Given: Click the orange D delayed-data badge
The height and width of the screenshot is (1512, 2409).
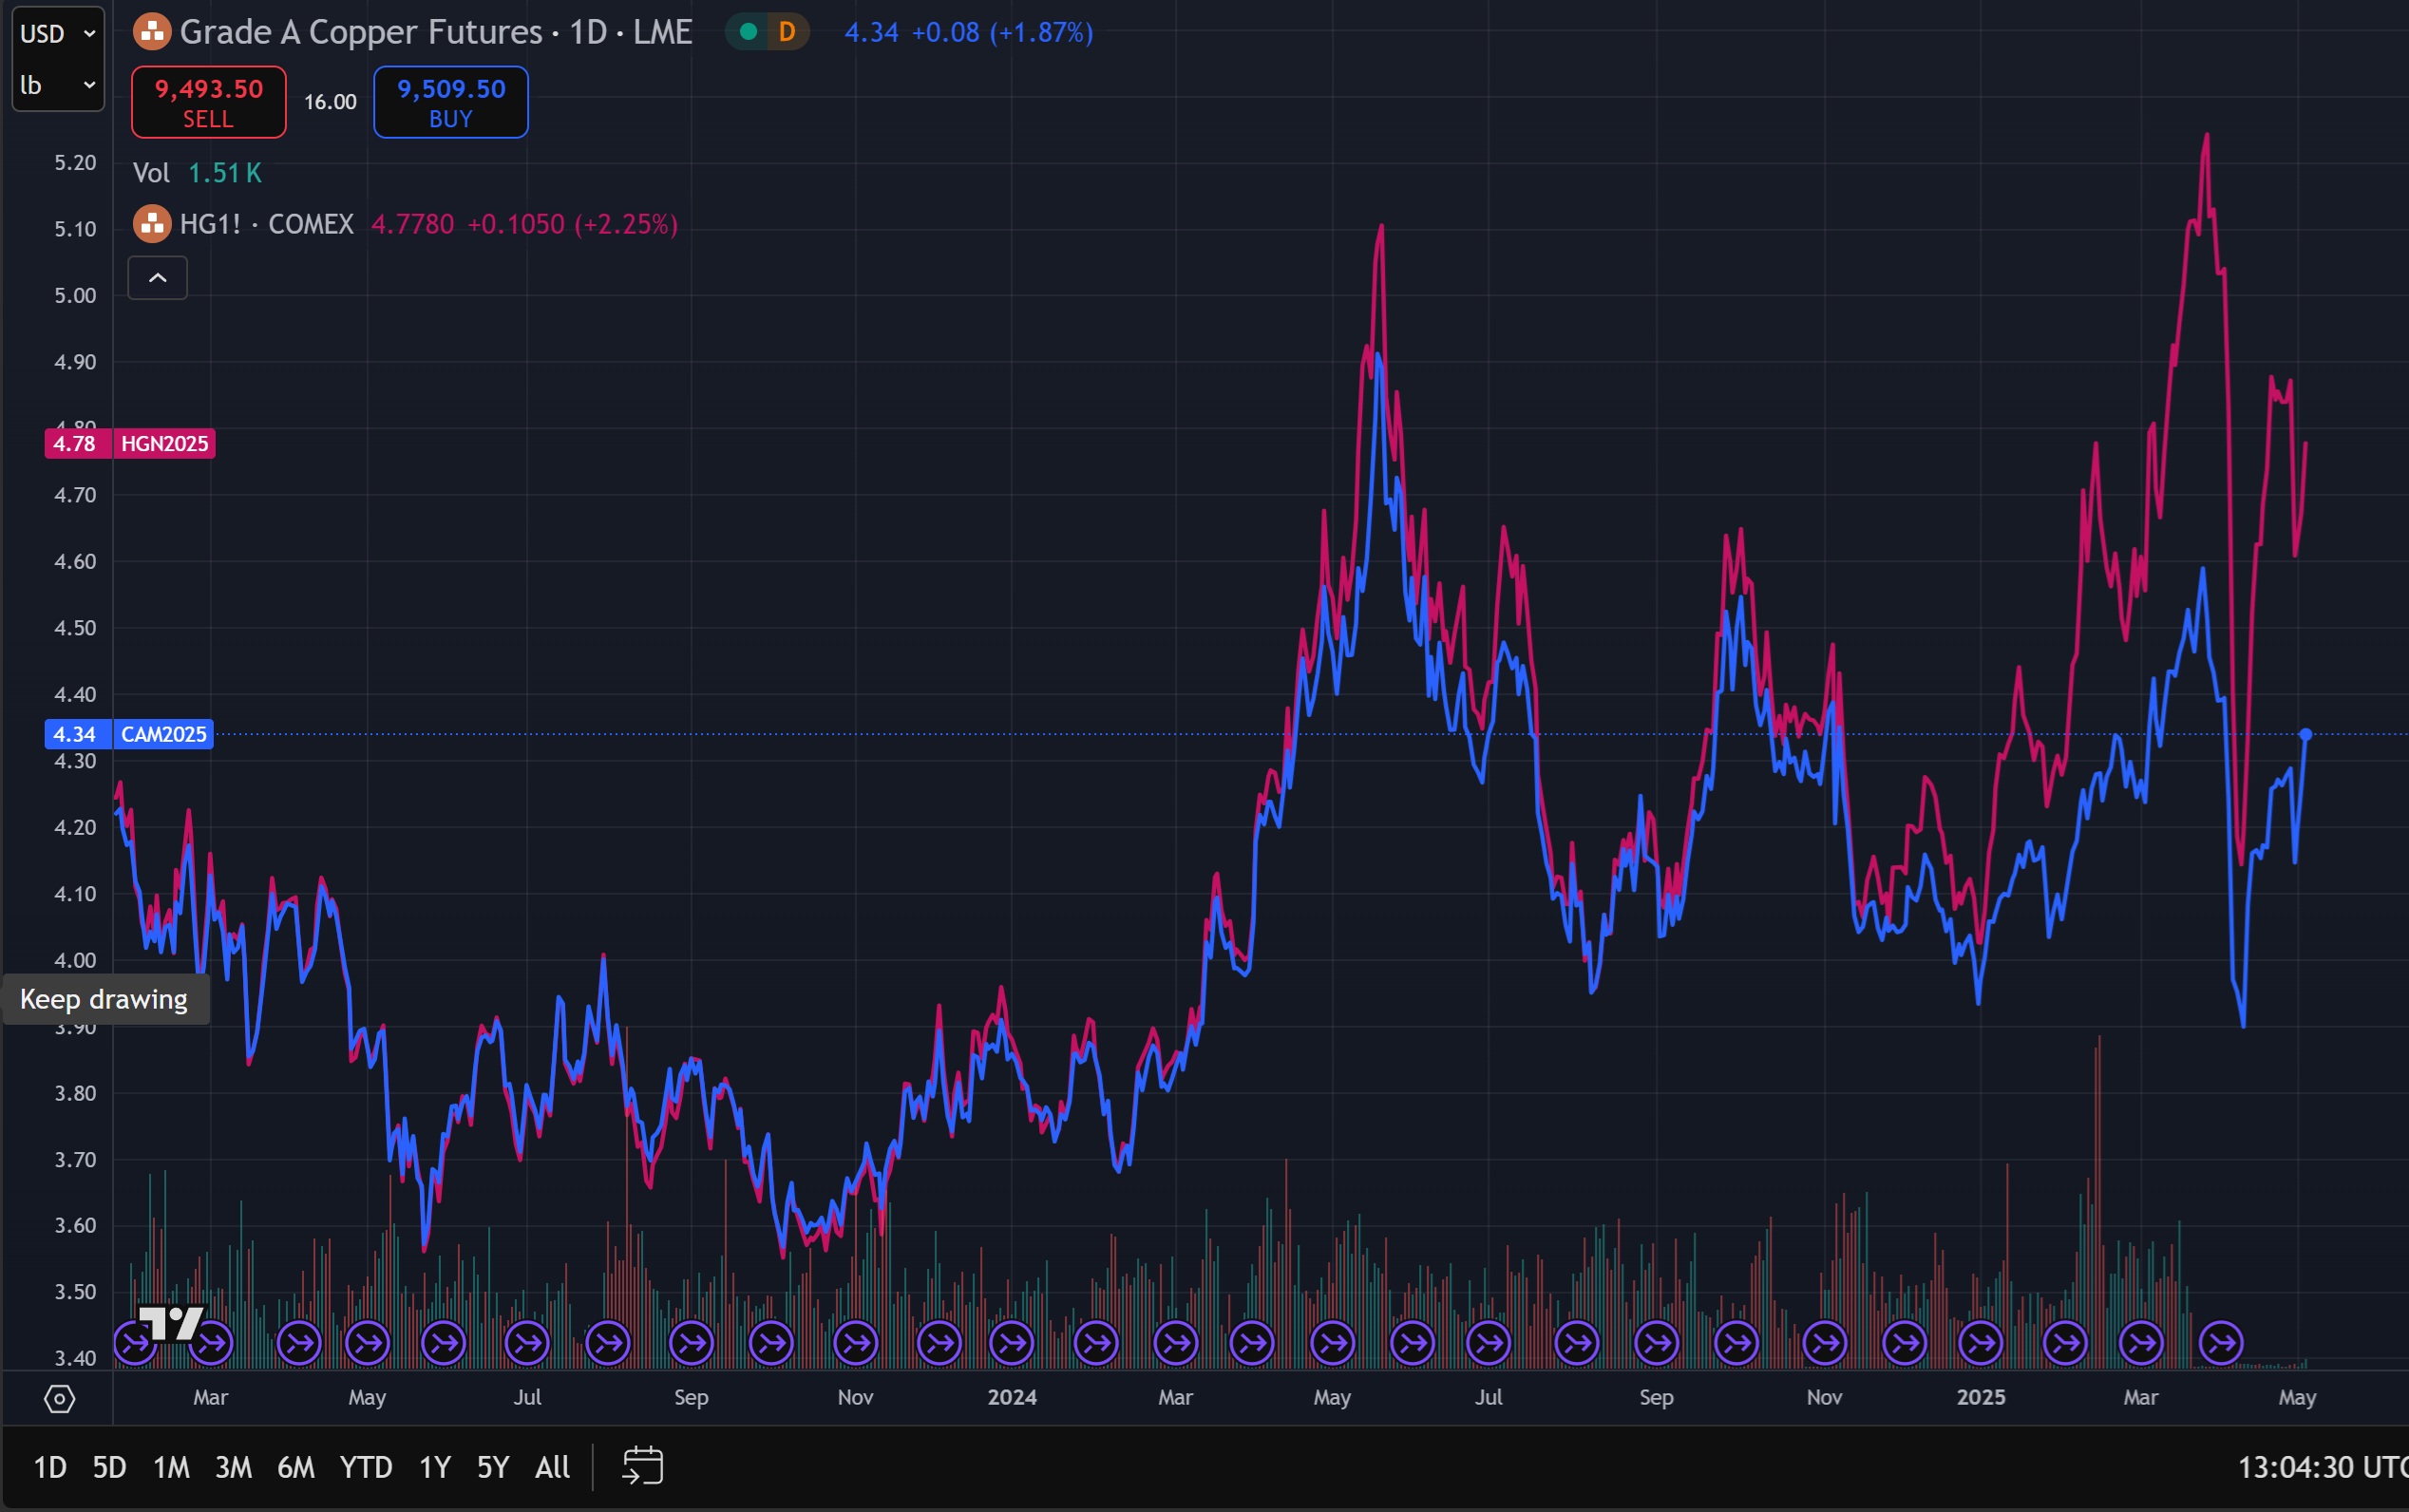Looking at the screenshot, I should tap(788, 32).
